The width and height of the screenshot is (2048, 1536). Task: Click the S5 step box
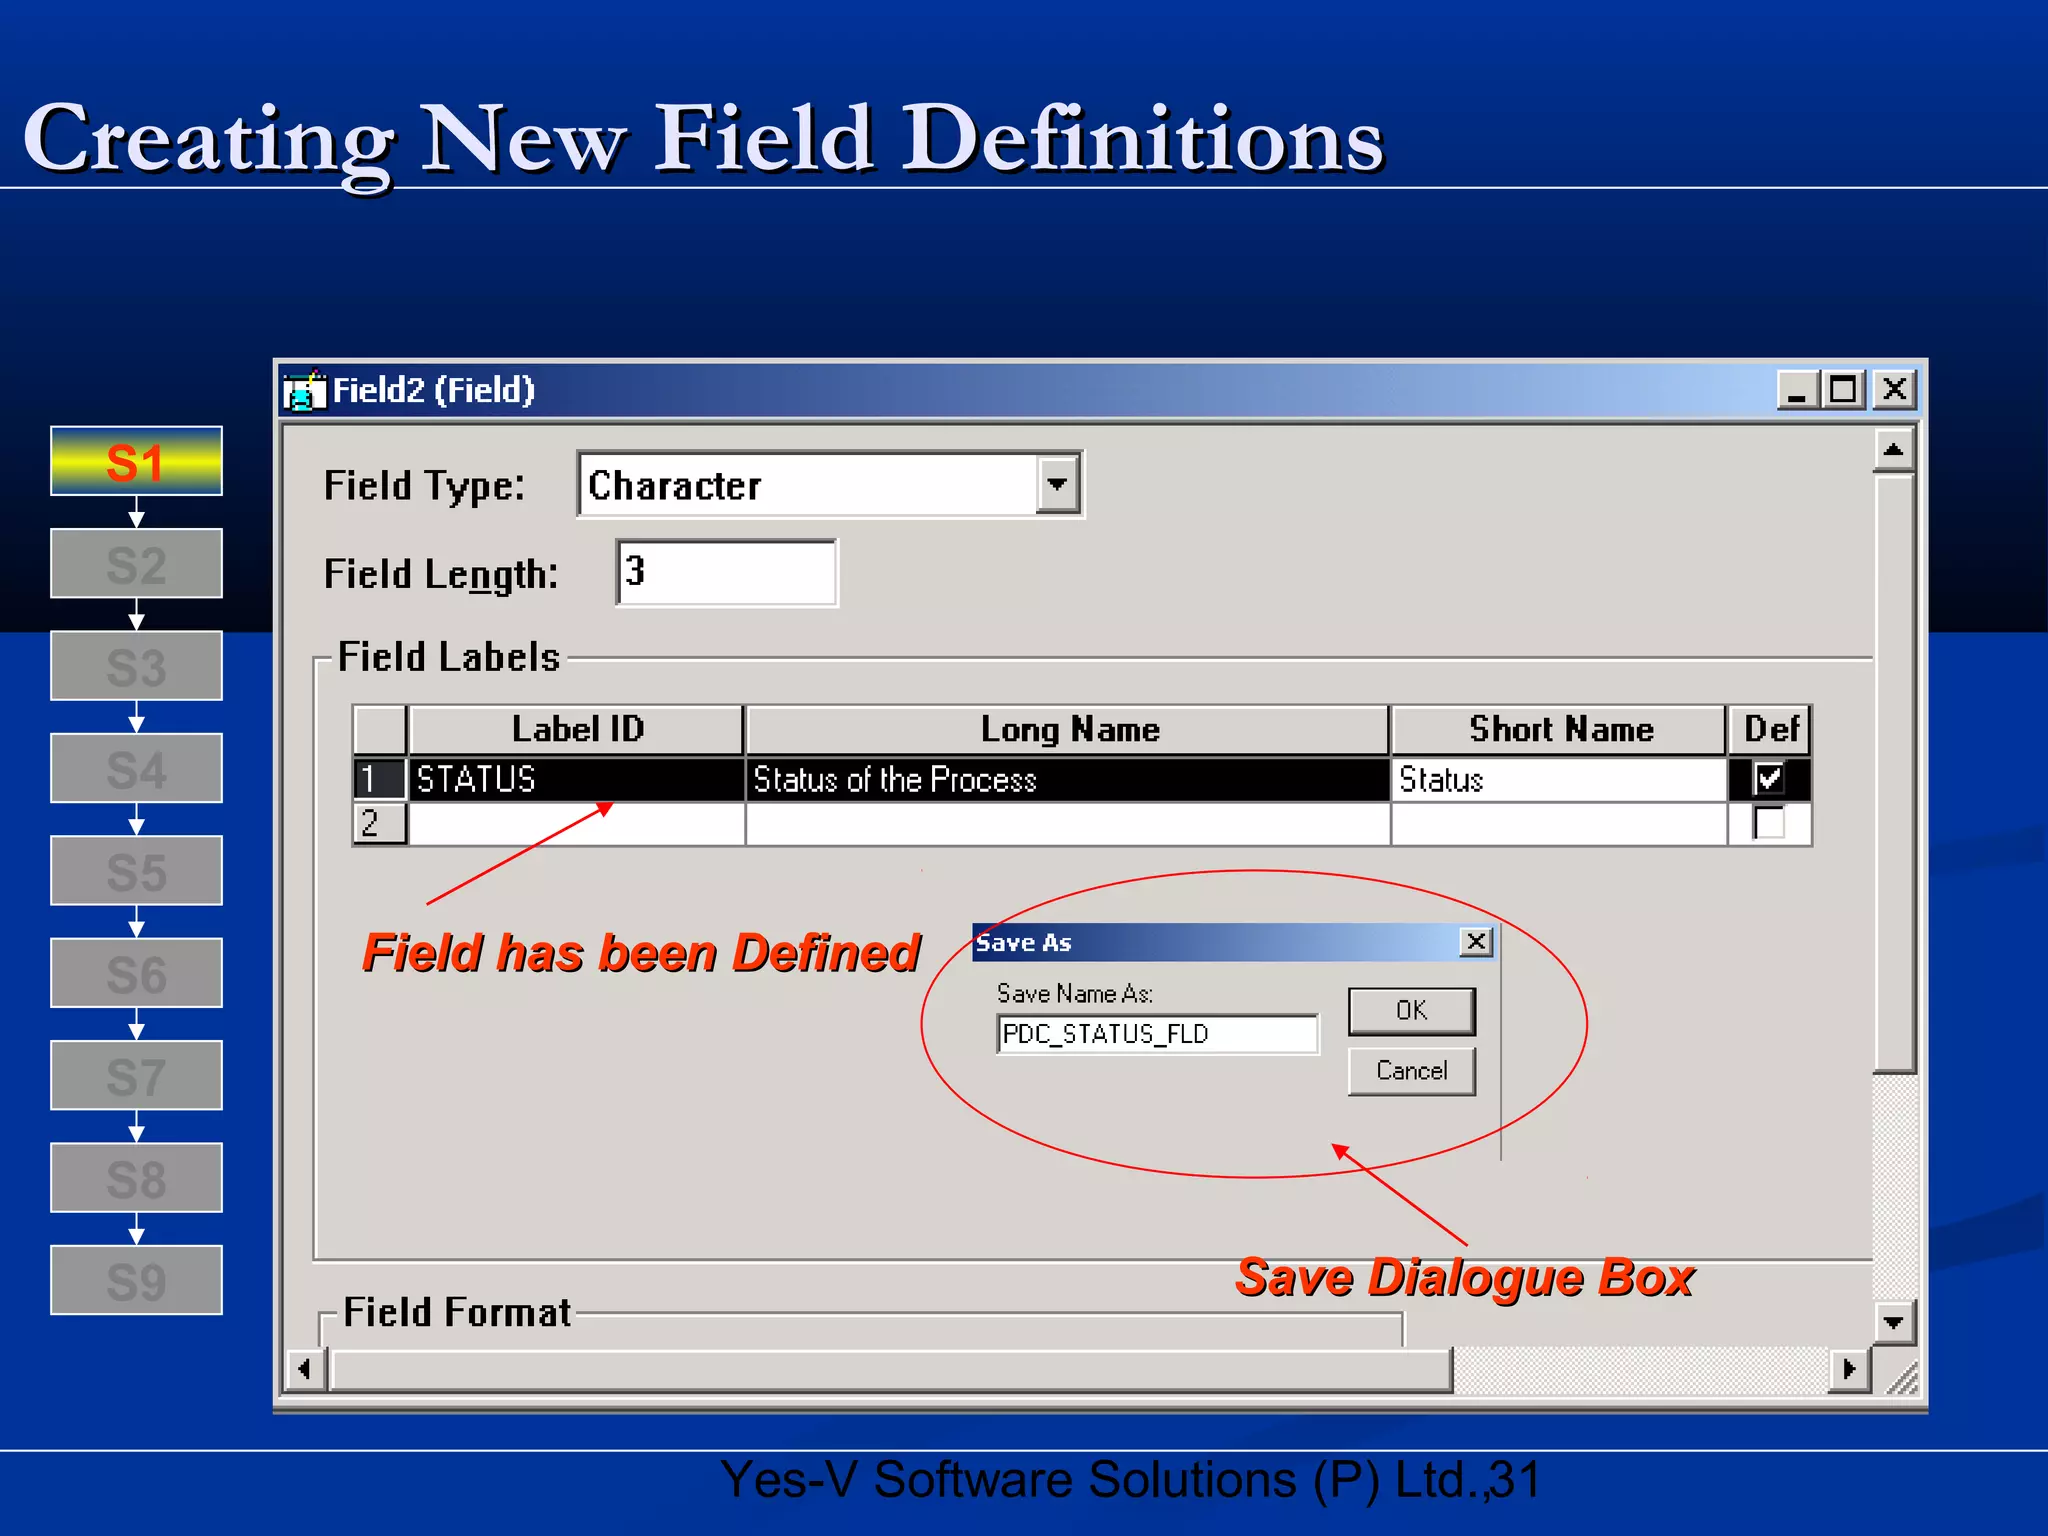tap(136, 871)
